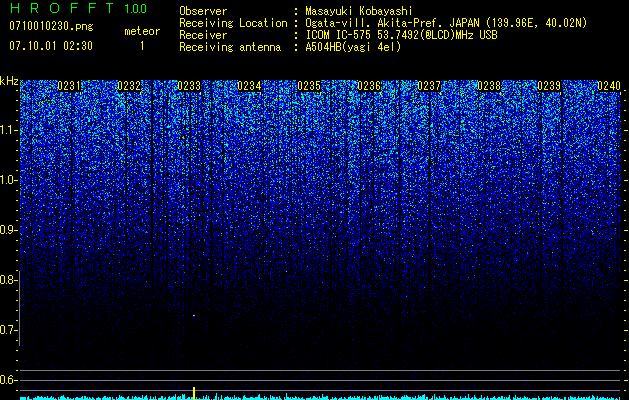Click the Receiving antenna label
Image resolution: width=629 pixels, height=400 pixels.
(230, 47)
